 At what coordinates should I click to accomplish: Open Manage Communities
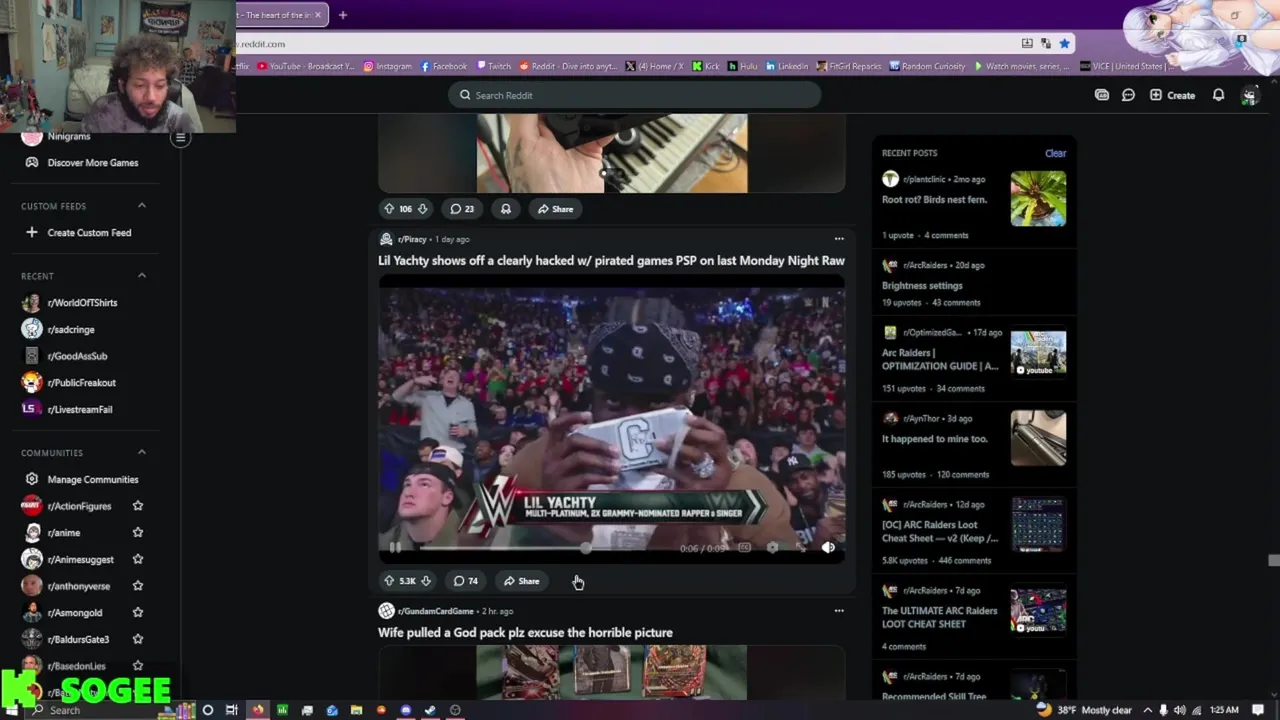82,480
